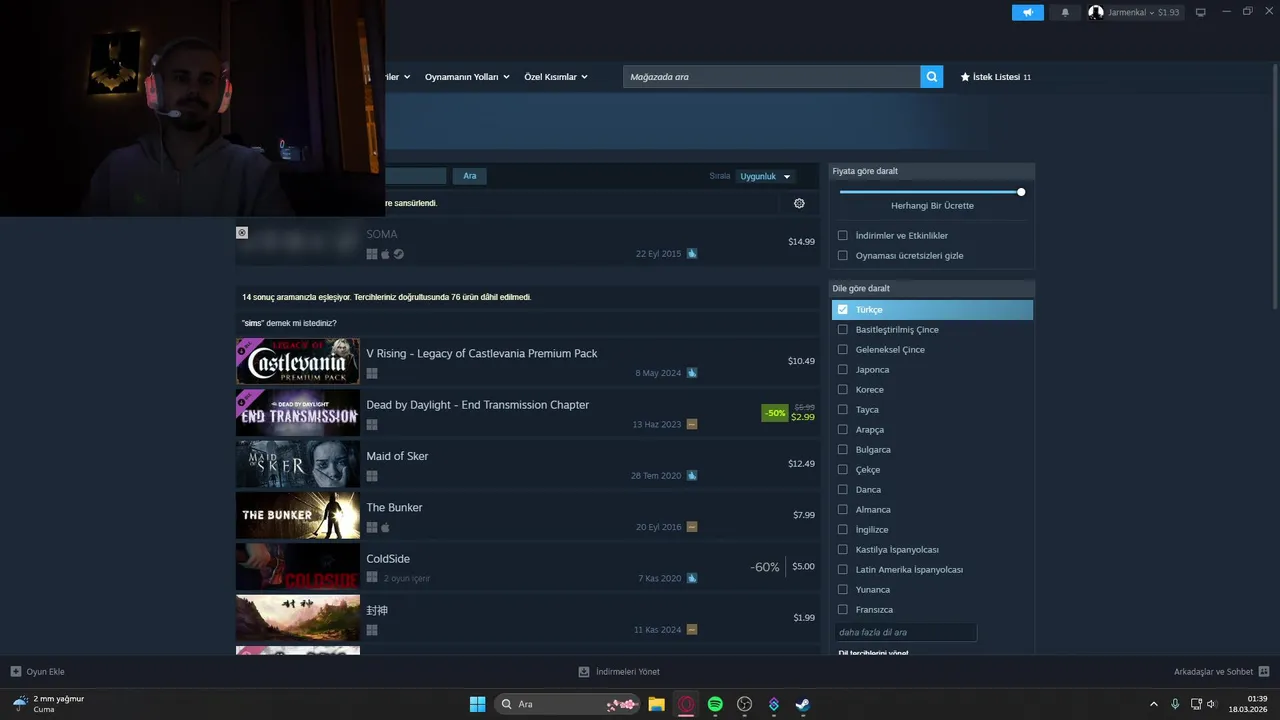1280x720 pixels.
Task: Open Arkadaşlar ve Sohbet panel
Action: click(x=1222, y=672)
